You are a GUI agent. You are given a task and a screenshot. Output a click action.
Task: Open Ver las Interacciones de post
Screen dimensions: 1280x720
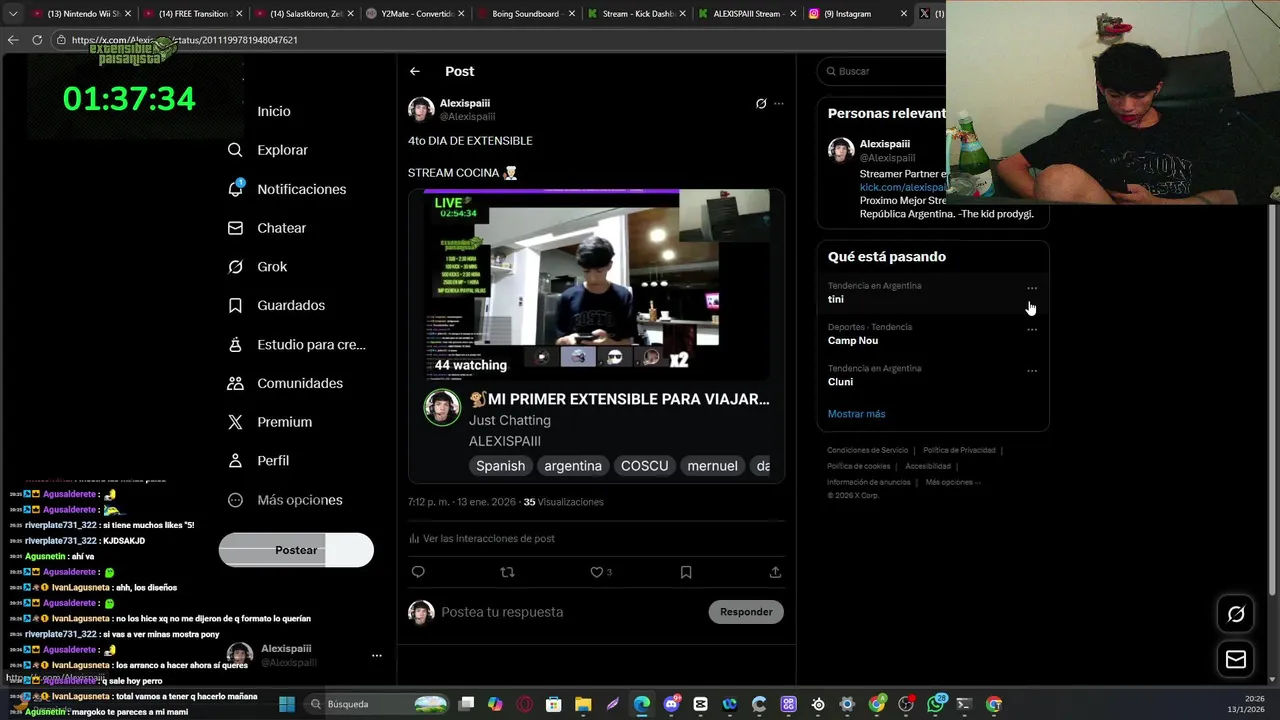pyautogui.click(x=482, y=538)
